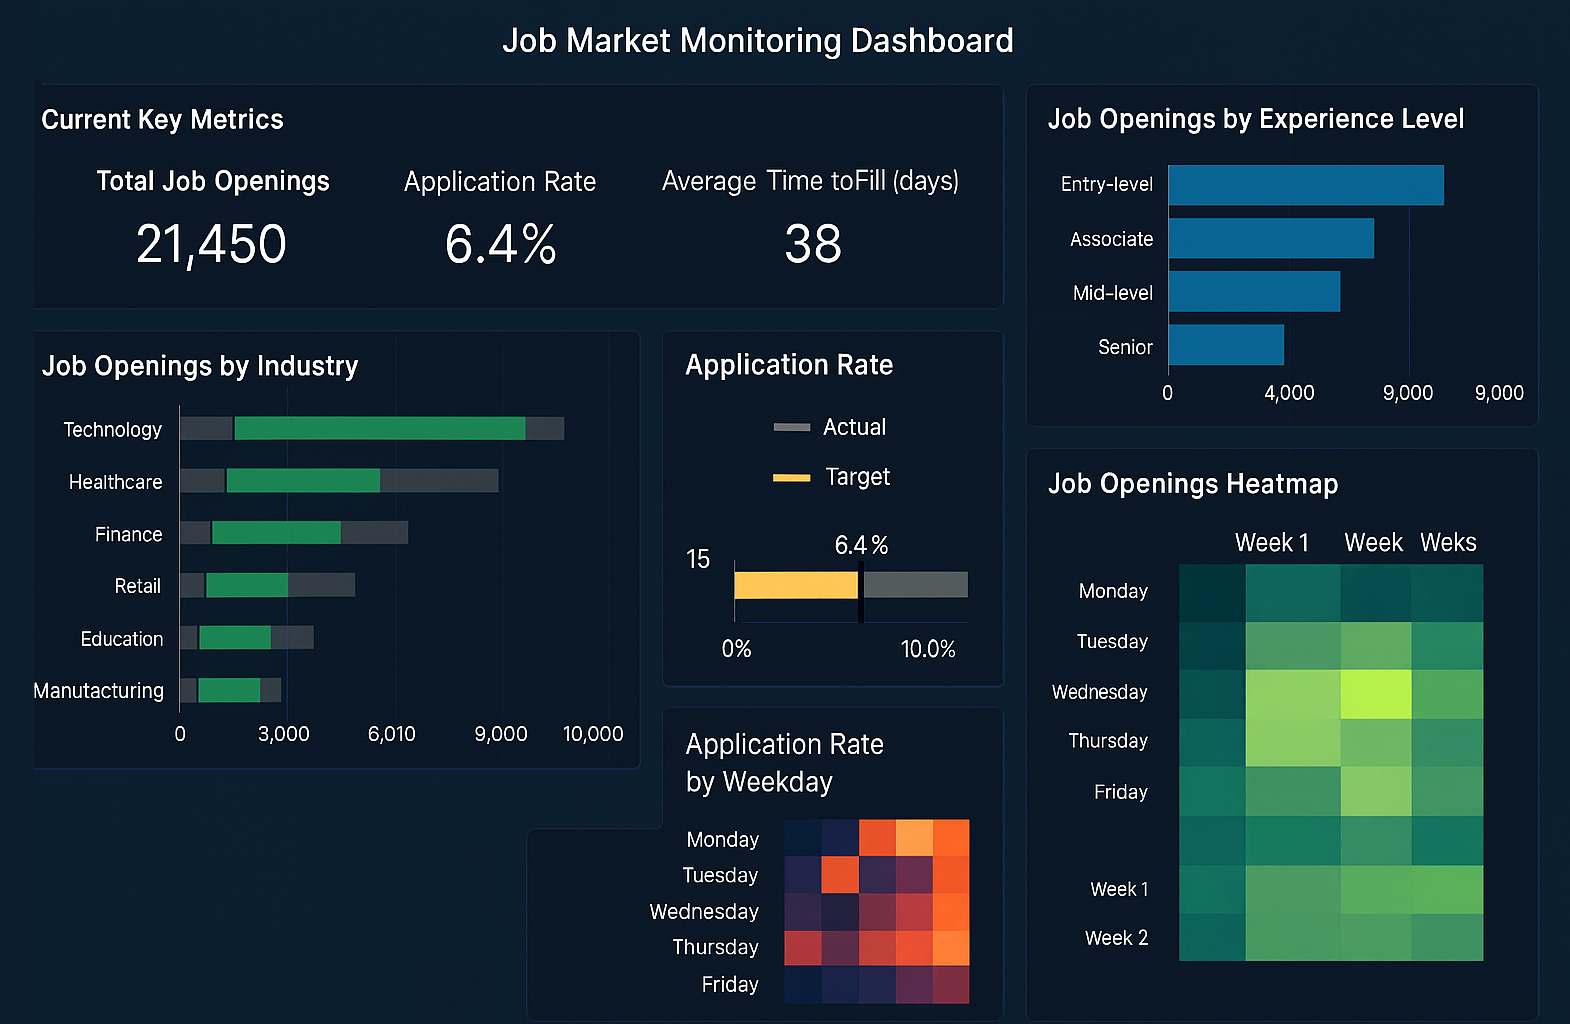Pick the Senior bar in experience chart
1570x1024 pixels.
tap(1225, 345)
